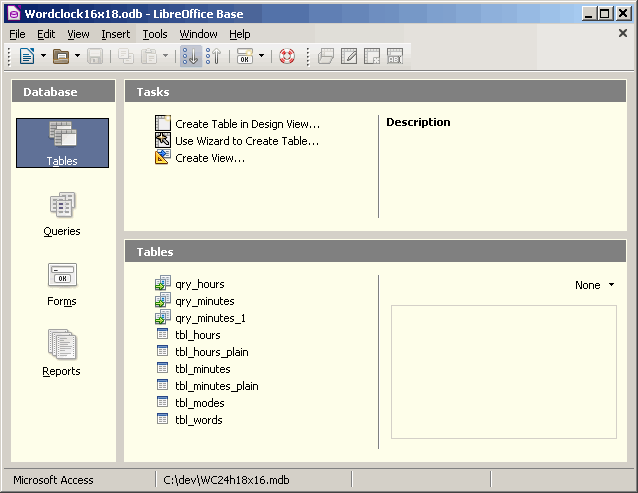Click Microsoft Access status bar entry
This screenshot has width=638, height=493.
[x=53, y=480]
